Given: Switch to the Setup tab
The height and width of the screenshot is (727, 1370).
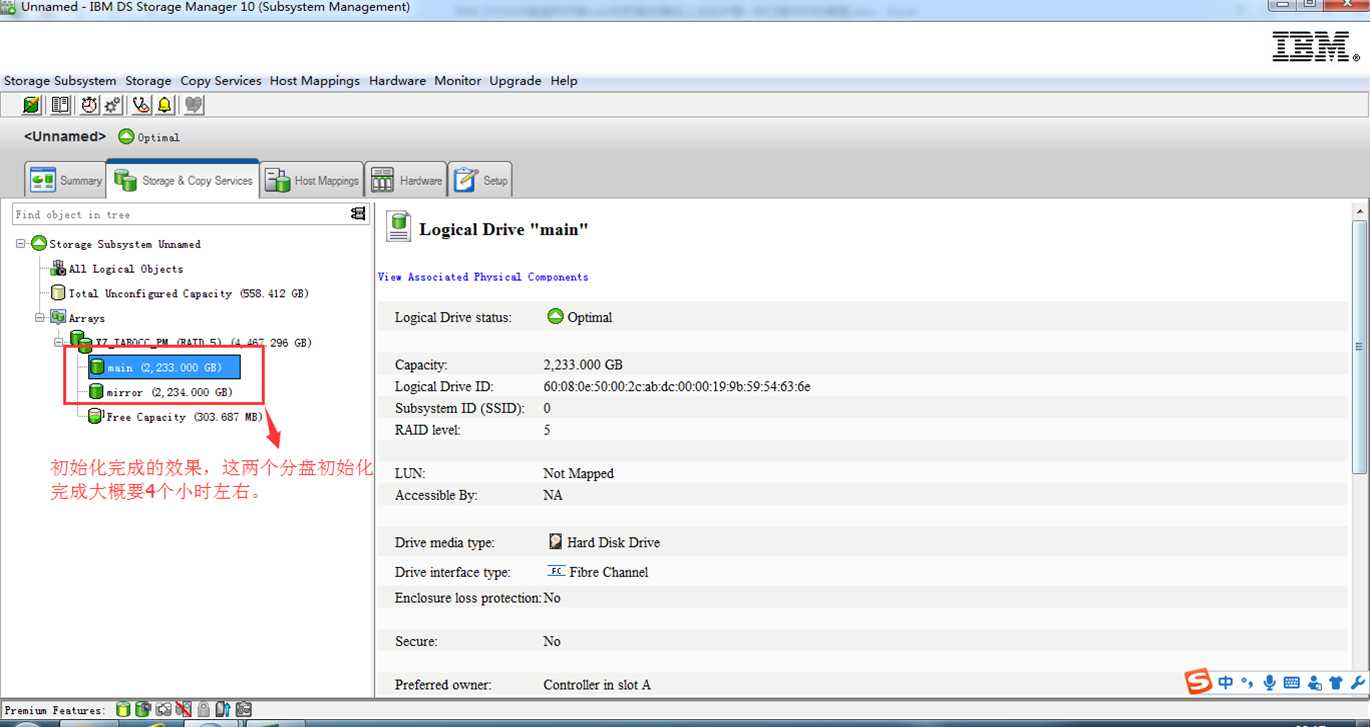Looking at the screenshot, I should point(481,180).
